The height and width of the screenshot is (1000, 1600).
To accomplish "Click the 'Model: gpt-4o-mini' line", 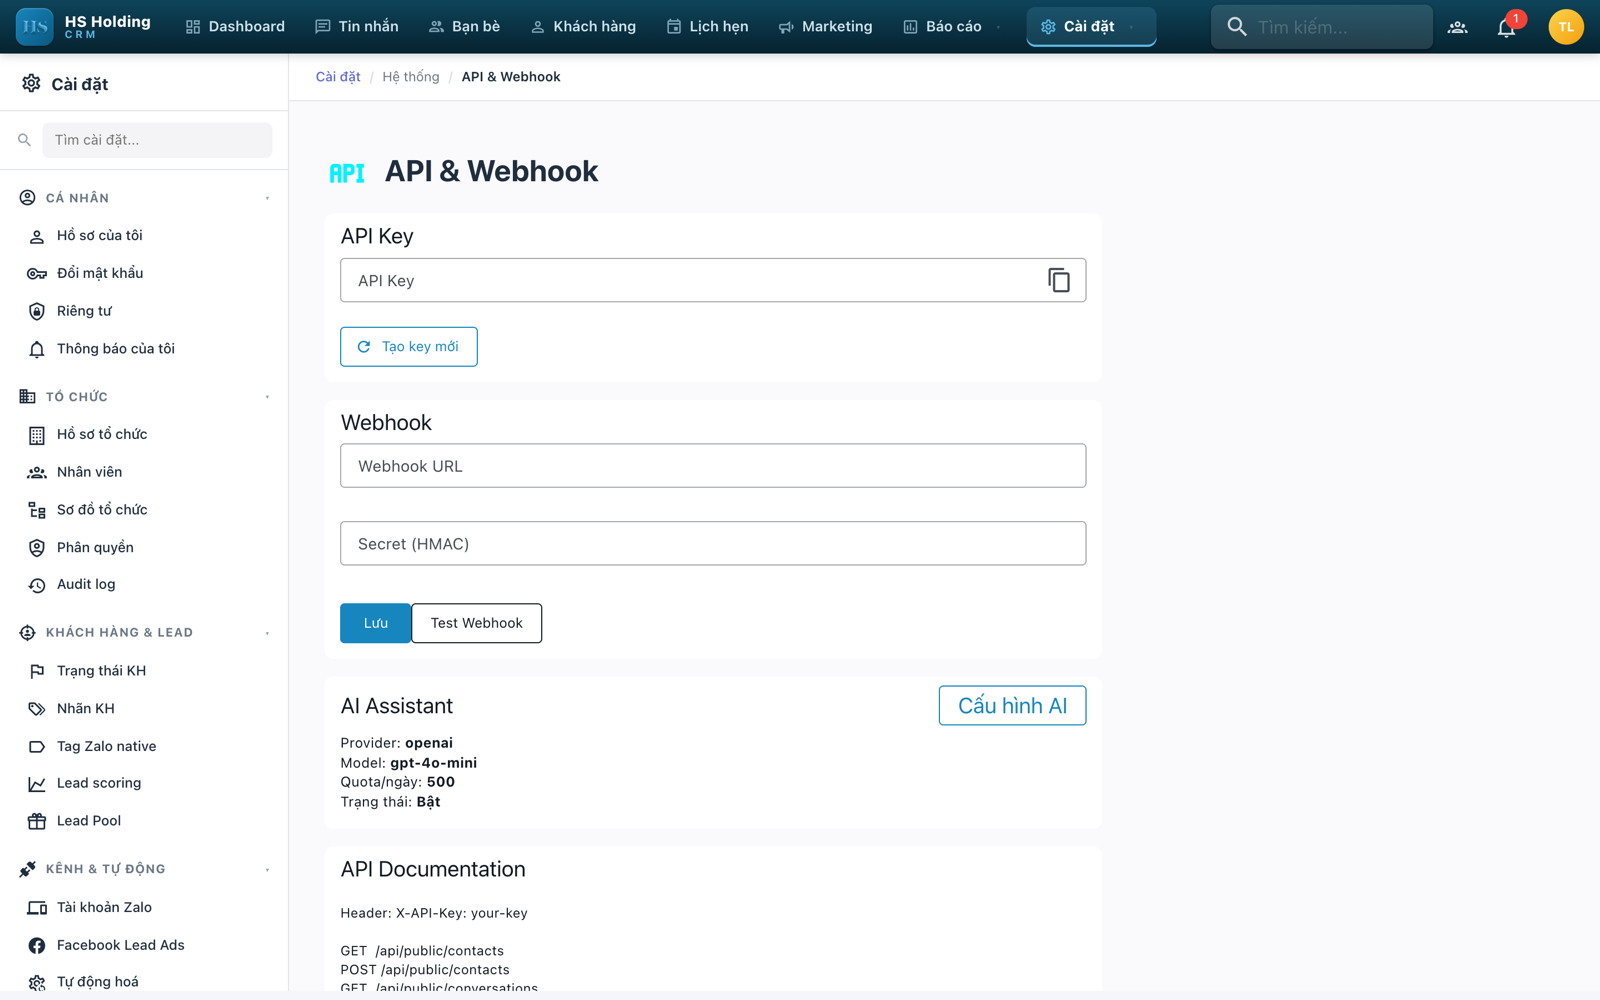I will click(x=408, y=763).
